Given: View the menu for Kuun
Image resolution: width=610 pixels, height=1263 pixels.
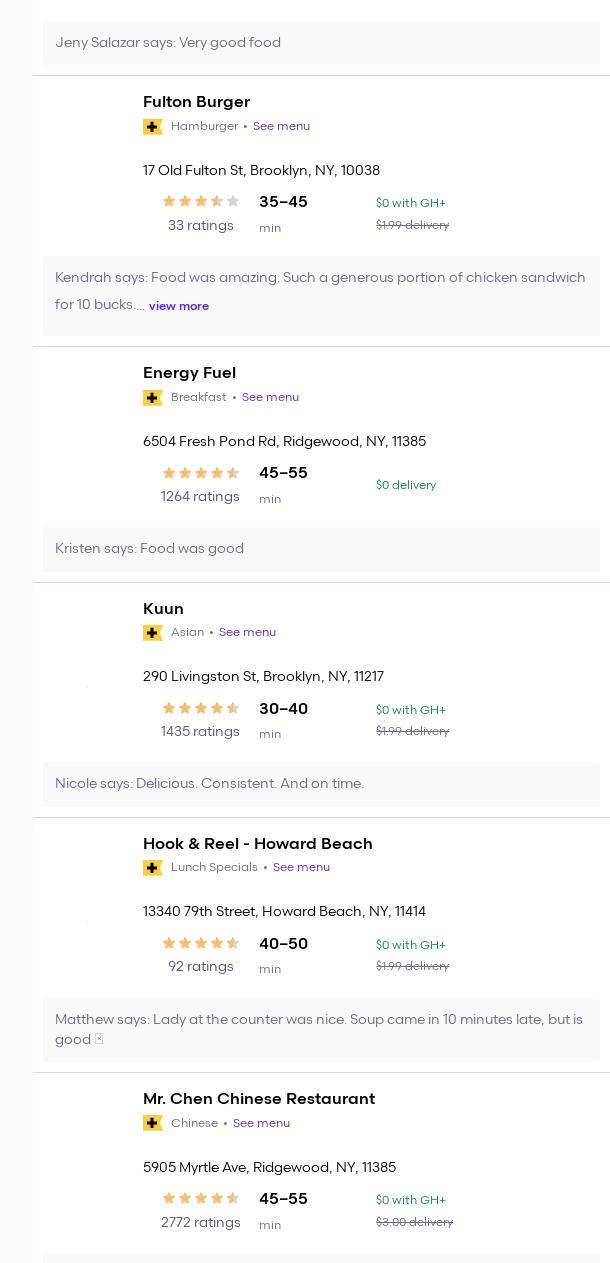Looking at the screenshot, I should (x=247, y=633).
